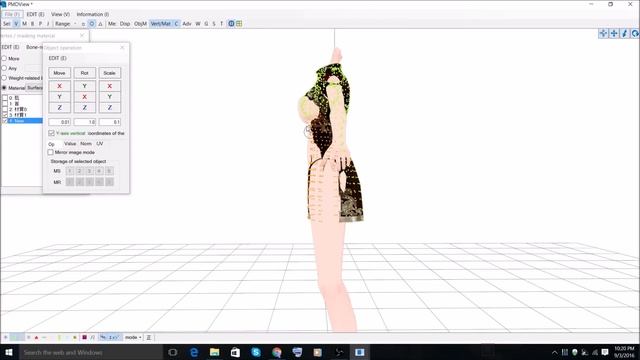Open Microsoft Edge from taskbar
The width and height of the screenshot is (640, 360).
pos(194,352)
